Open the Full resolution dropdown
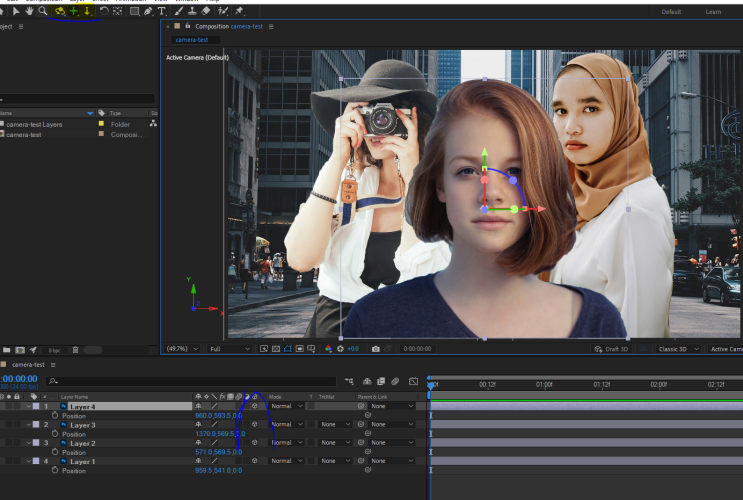Screen dimensions: 743x500 (230, 349)
